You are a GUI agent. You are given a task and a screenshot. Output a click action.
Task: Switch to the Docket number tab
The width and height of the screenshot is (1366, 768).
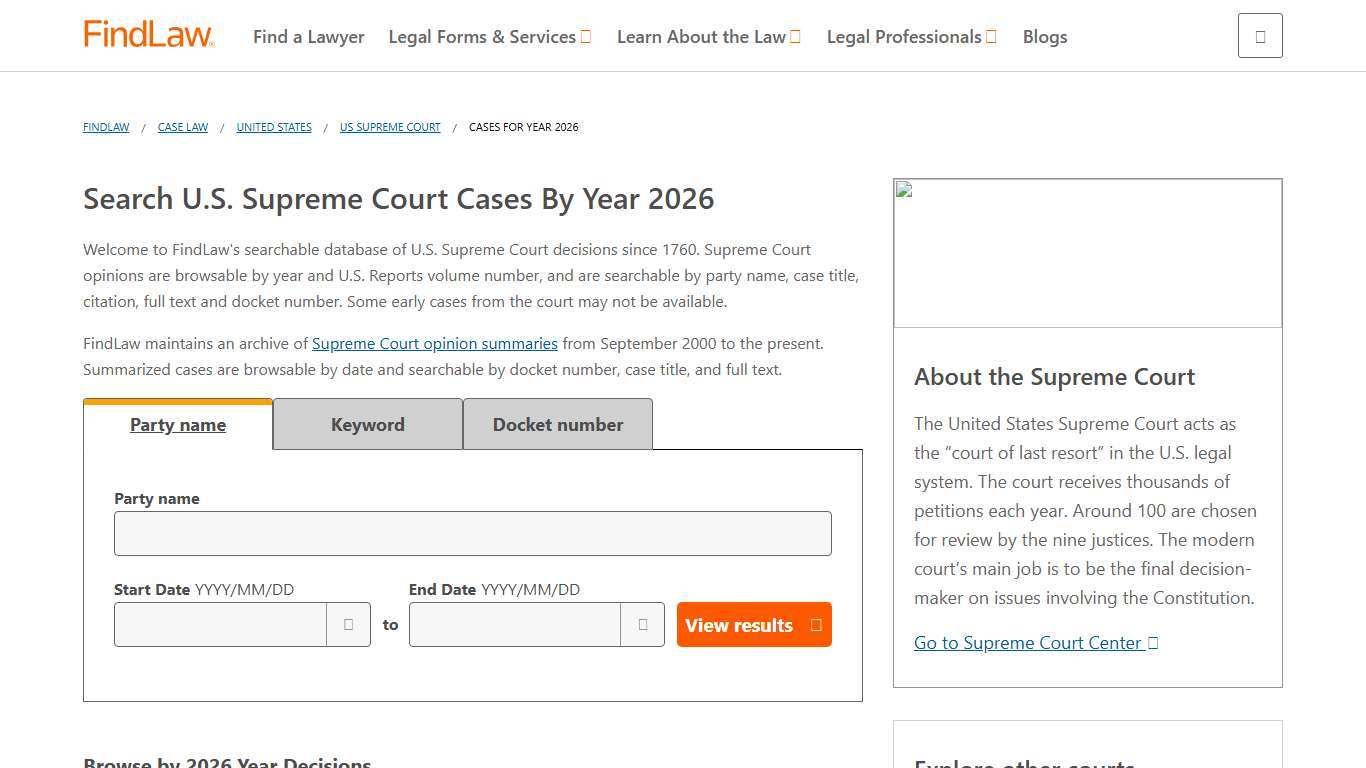tap(557, 424)
